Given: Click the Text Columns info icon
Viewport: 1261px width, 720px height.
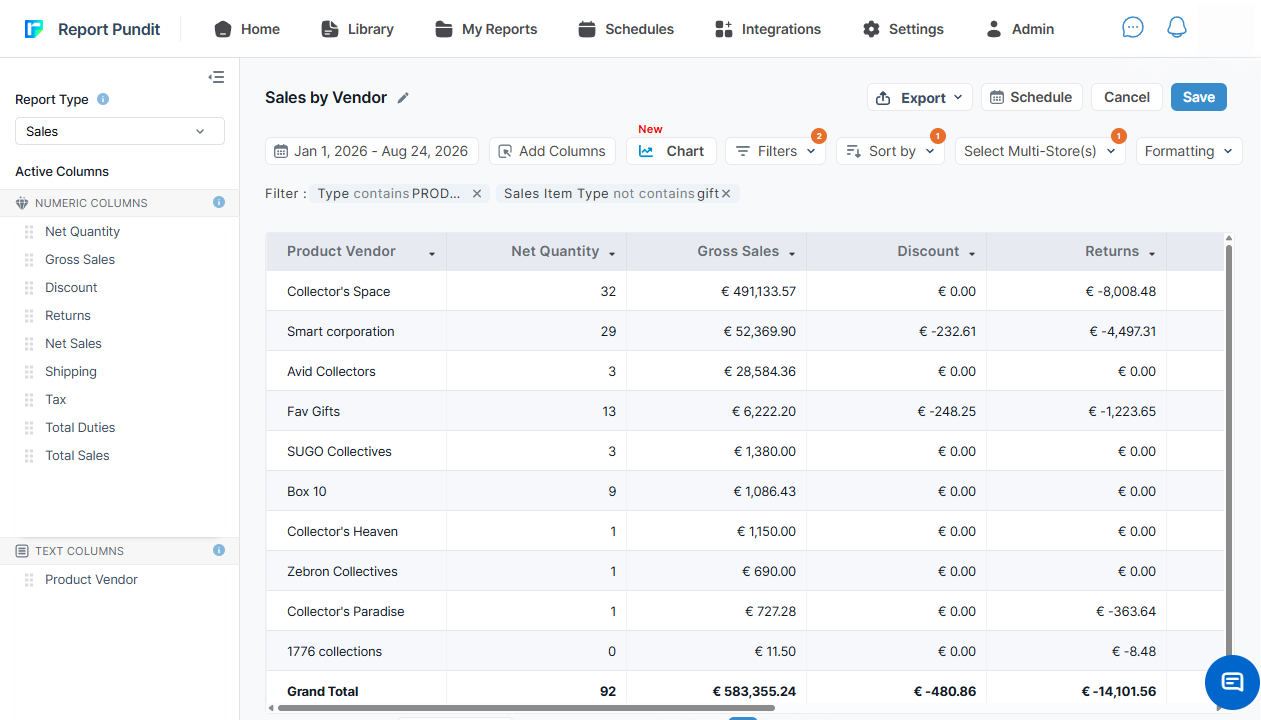Looking at the screenshot, I should 219,550.
